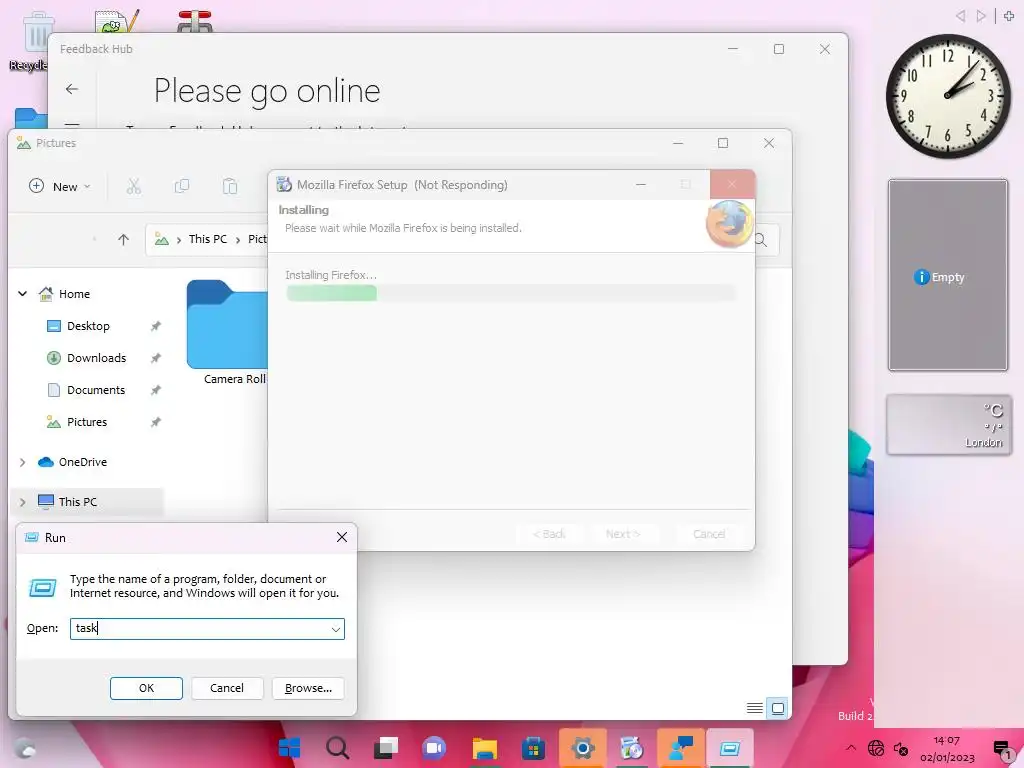Show previous gadget page arrow
Image resolution: width=1024 pixels, height=768 pixels.
(x=960, y=16)
